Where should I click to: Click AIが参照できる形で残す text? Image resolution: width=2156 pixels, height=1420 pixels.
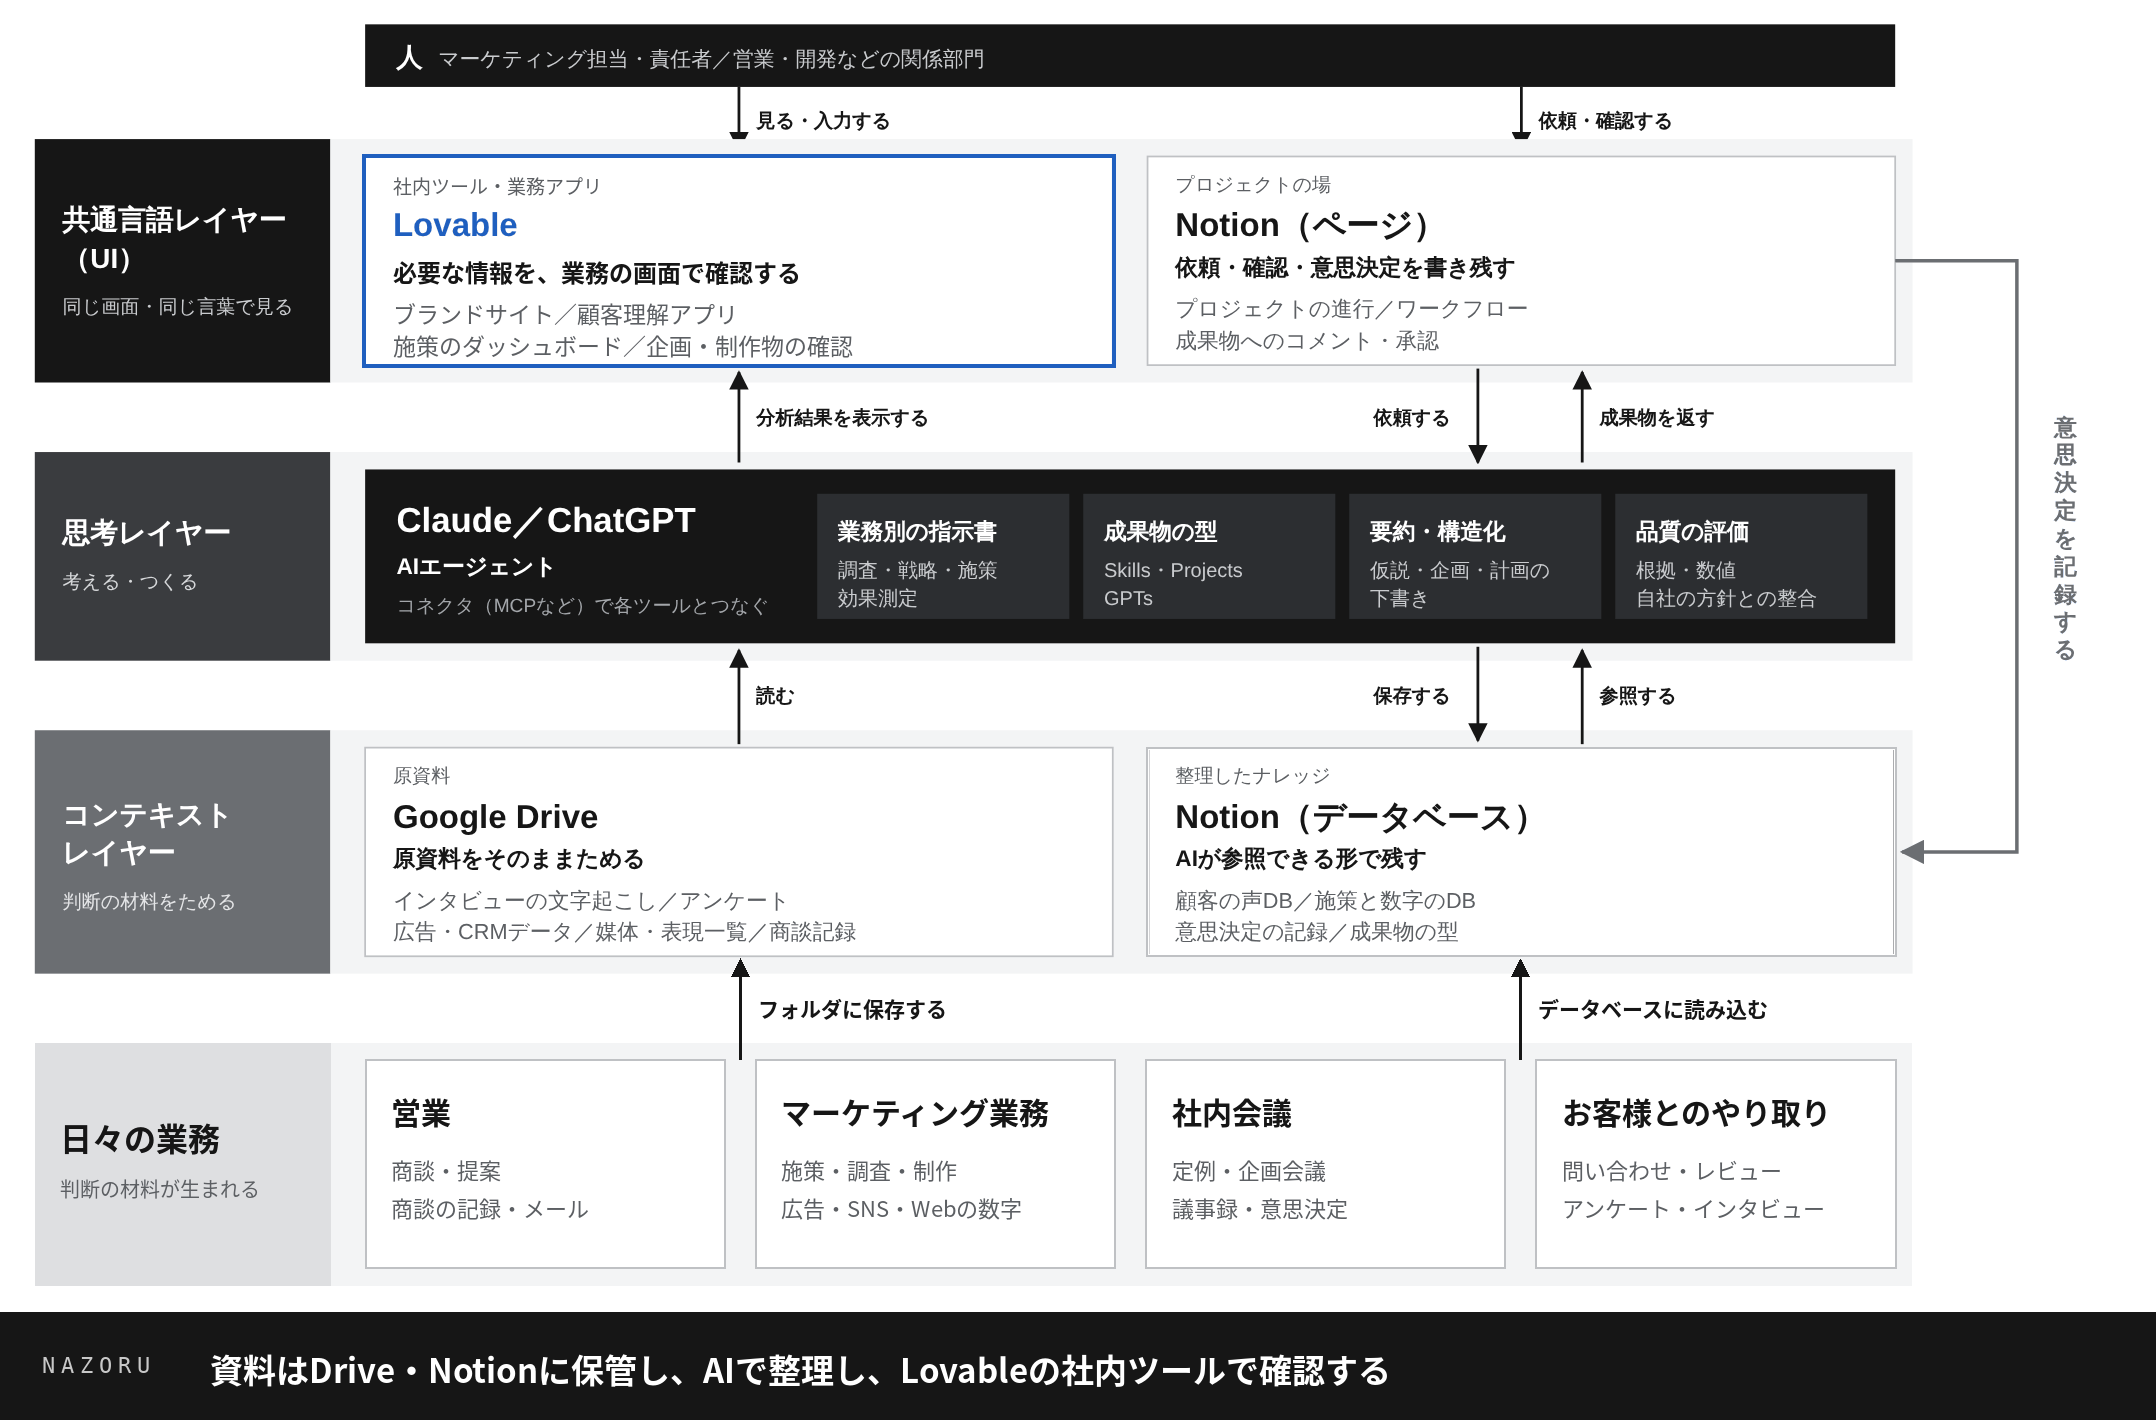coord(1301,859)
